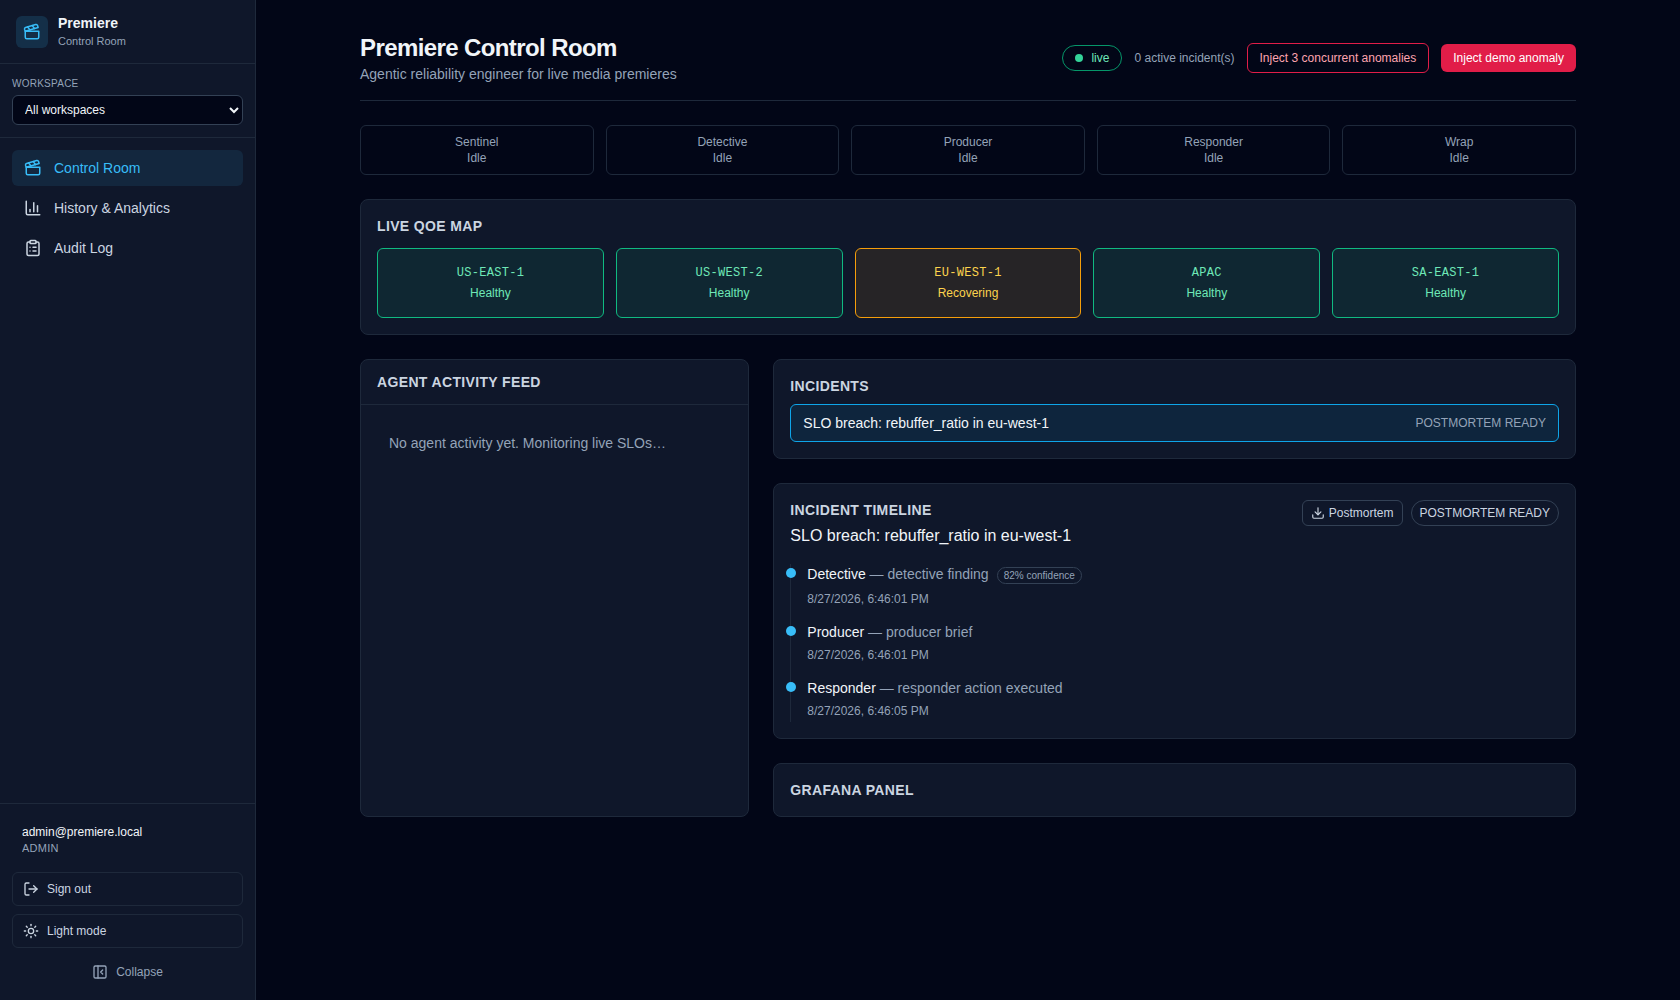
Task: Select the rebuffer_ratio SLO breach incident row
Action: pos(1174,423)
